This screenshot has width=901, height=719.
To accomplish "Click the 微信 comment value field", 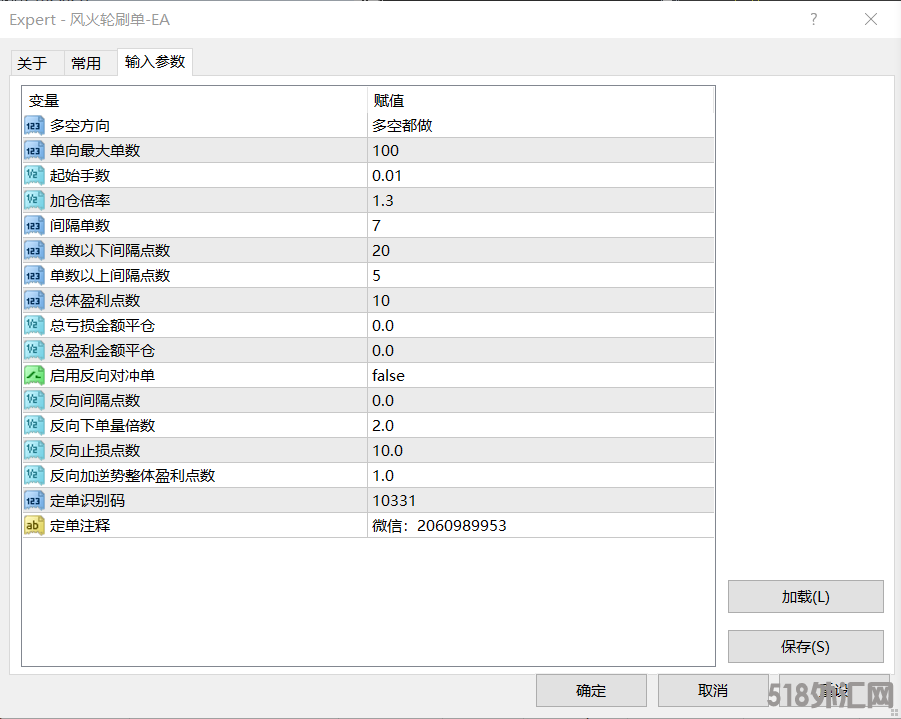I will (540, 526).
